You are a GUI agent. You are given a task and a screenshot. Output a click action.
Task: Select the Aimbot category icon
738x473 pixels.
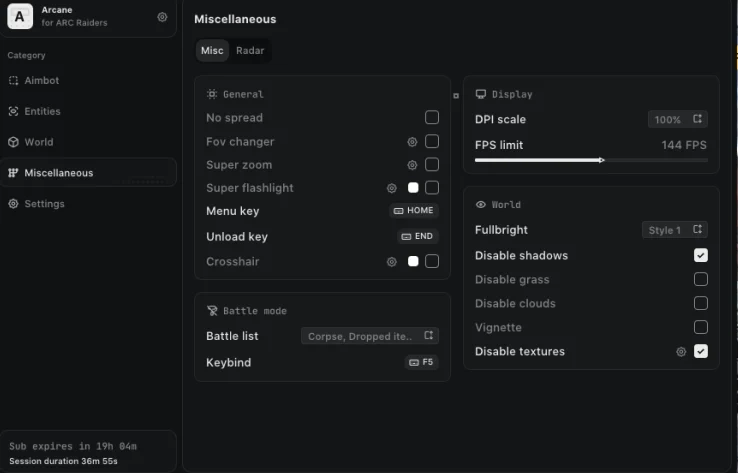click(x=14, y=80)
